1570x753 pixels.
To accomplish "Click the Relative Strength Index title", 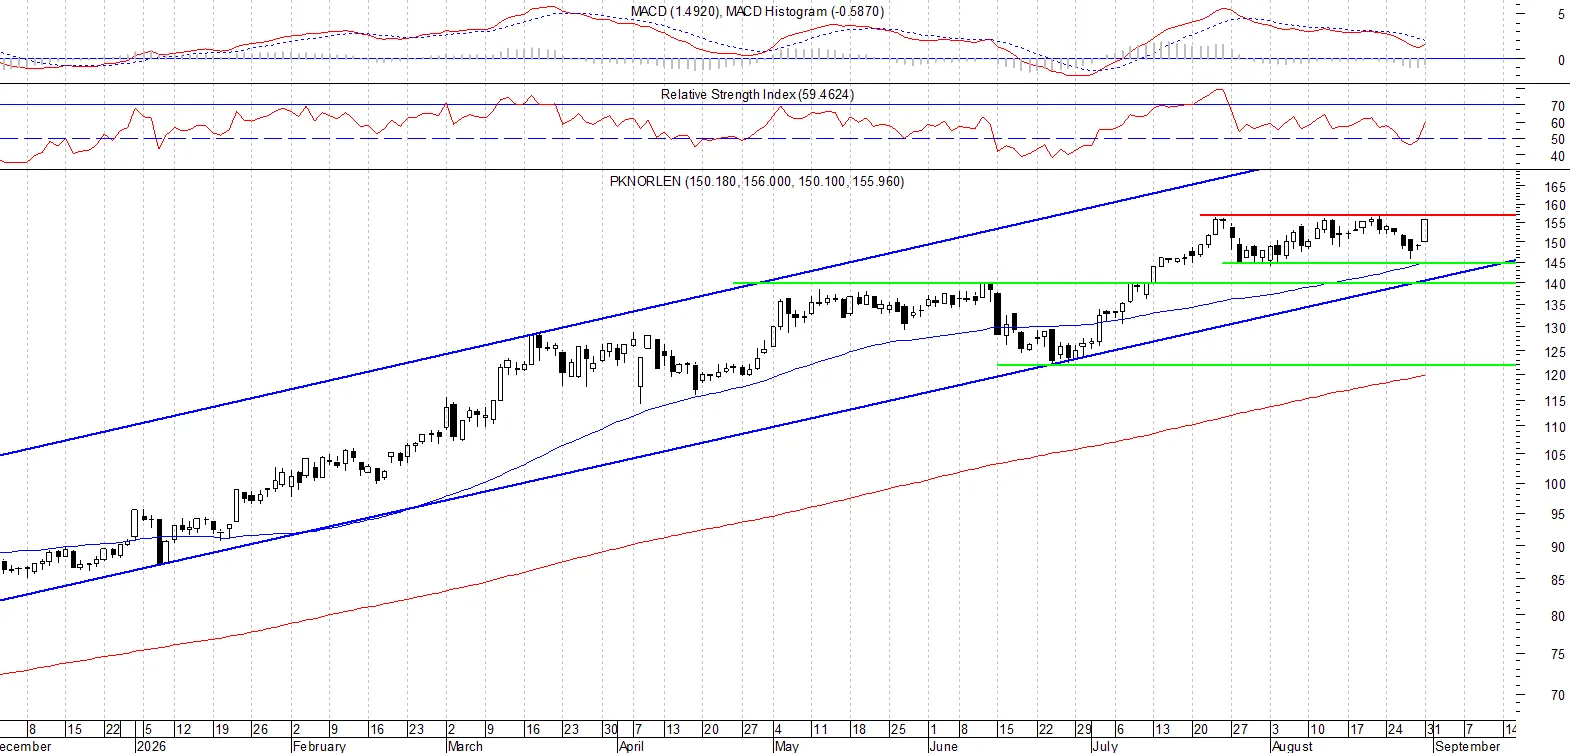I will (757, 94).
